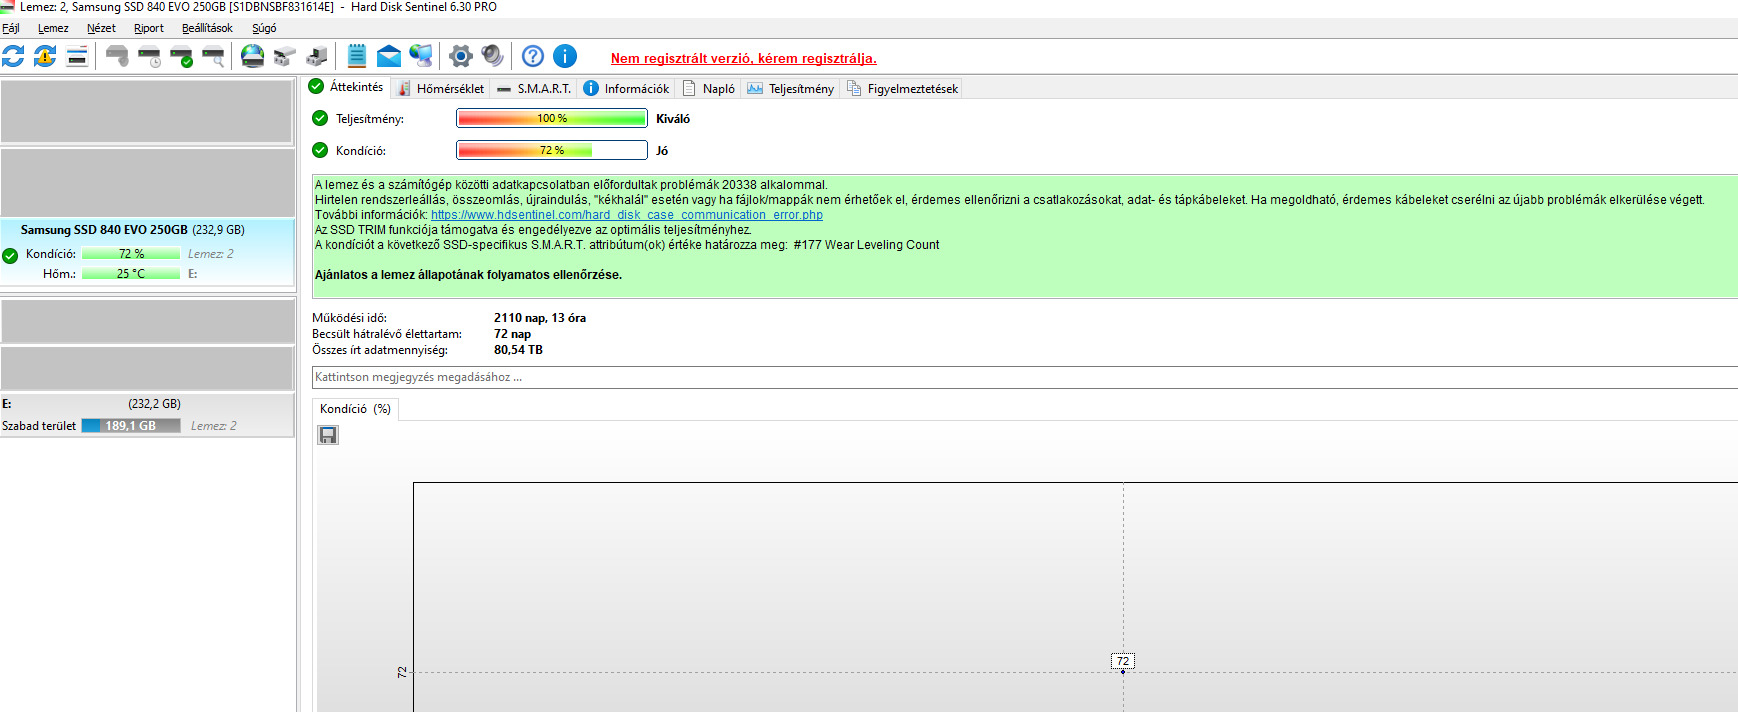
Task: Click the refresh icon with warning triangle
Action: pyautogui.click(x=45, y=56)
